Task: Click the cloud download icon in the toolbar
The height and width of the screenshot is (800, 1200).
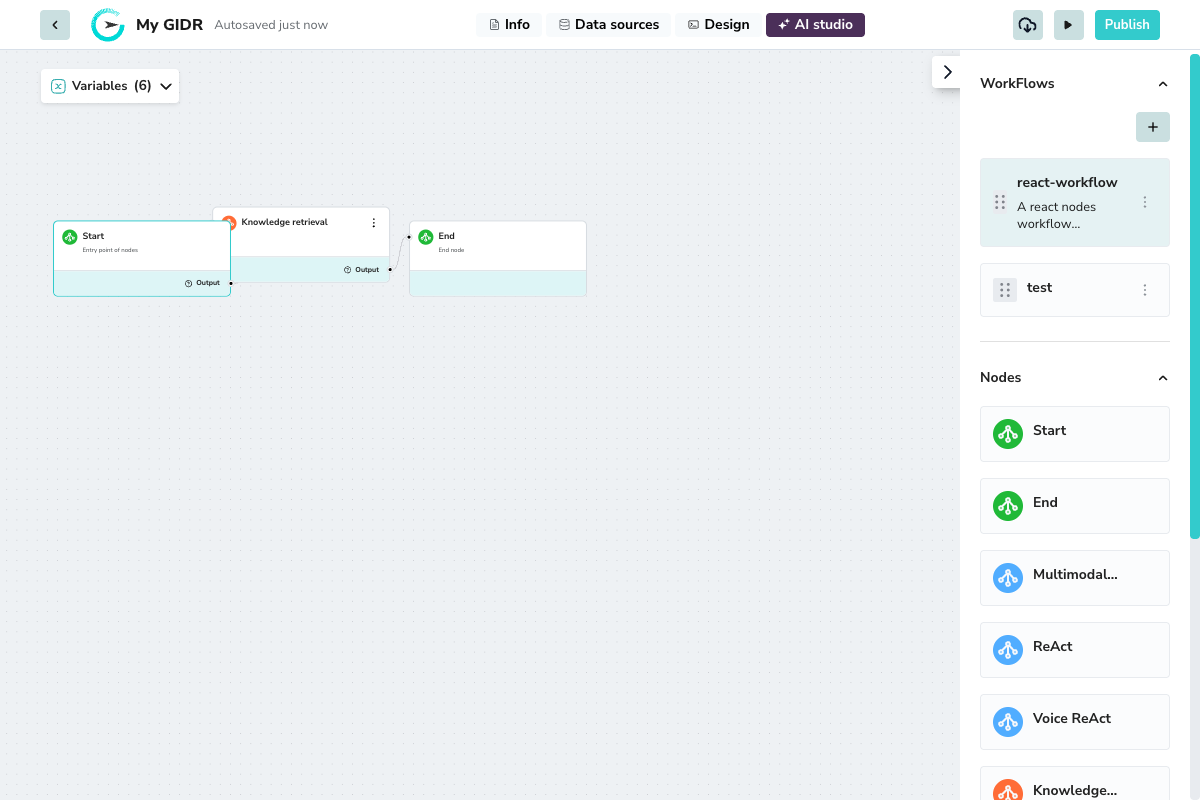Action: point(1027,24)
